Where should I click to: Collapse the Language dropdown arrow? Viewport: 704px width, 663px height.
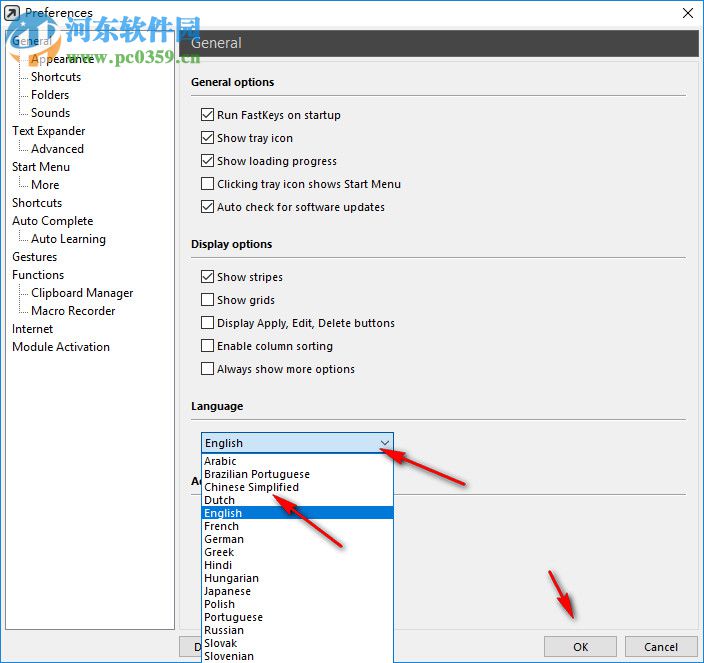pyautogui.click(x=384, y=443)
